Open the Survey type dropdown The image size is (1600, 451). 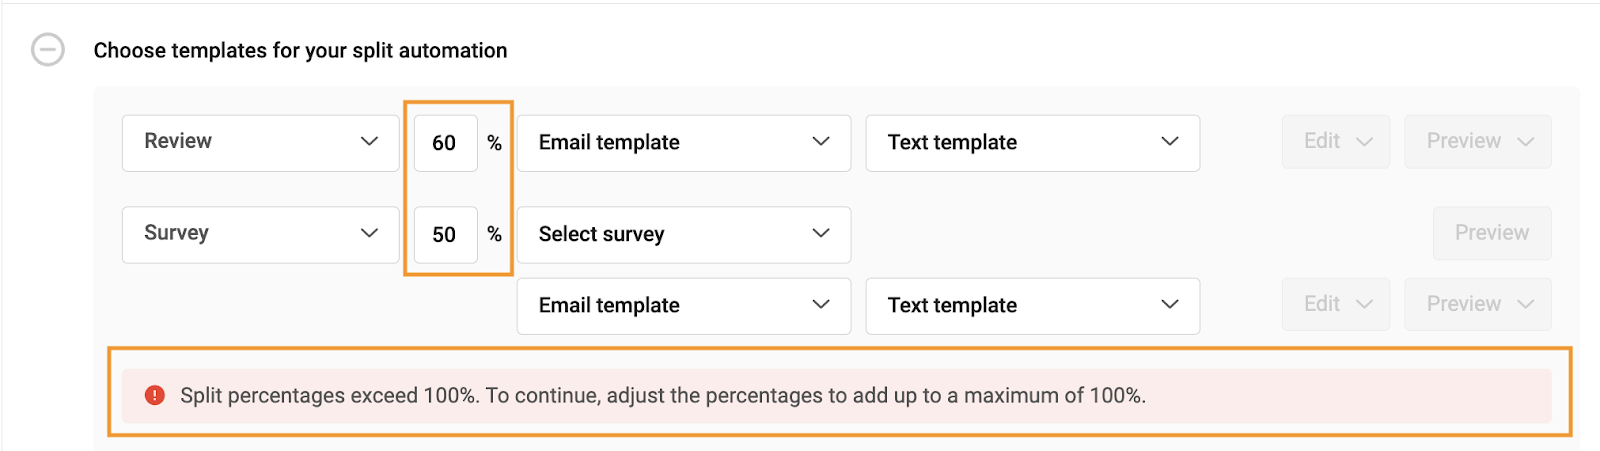pyautogui.click(x=260, y=234)
